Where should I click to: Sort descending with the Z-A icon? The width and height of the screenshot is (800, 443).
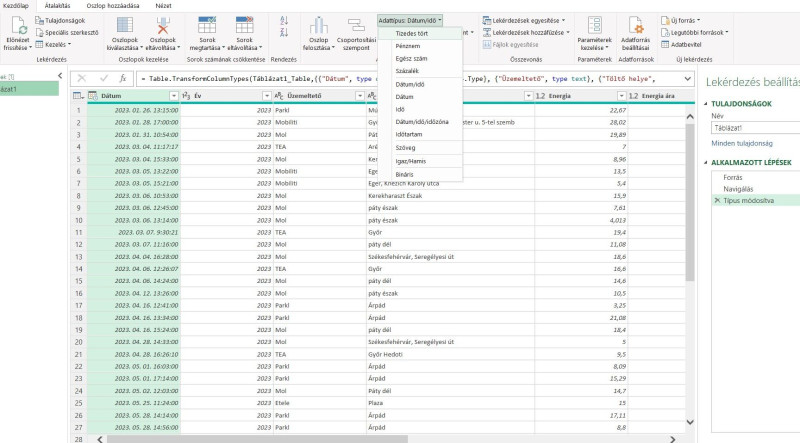coord(284,32)
